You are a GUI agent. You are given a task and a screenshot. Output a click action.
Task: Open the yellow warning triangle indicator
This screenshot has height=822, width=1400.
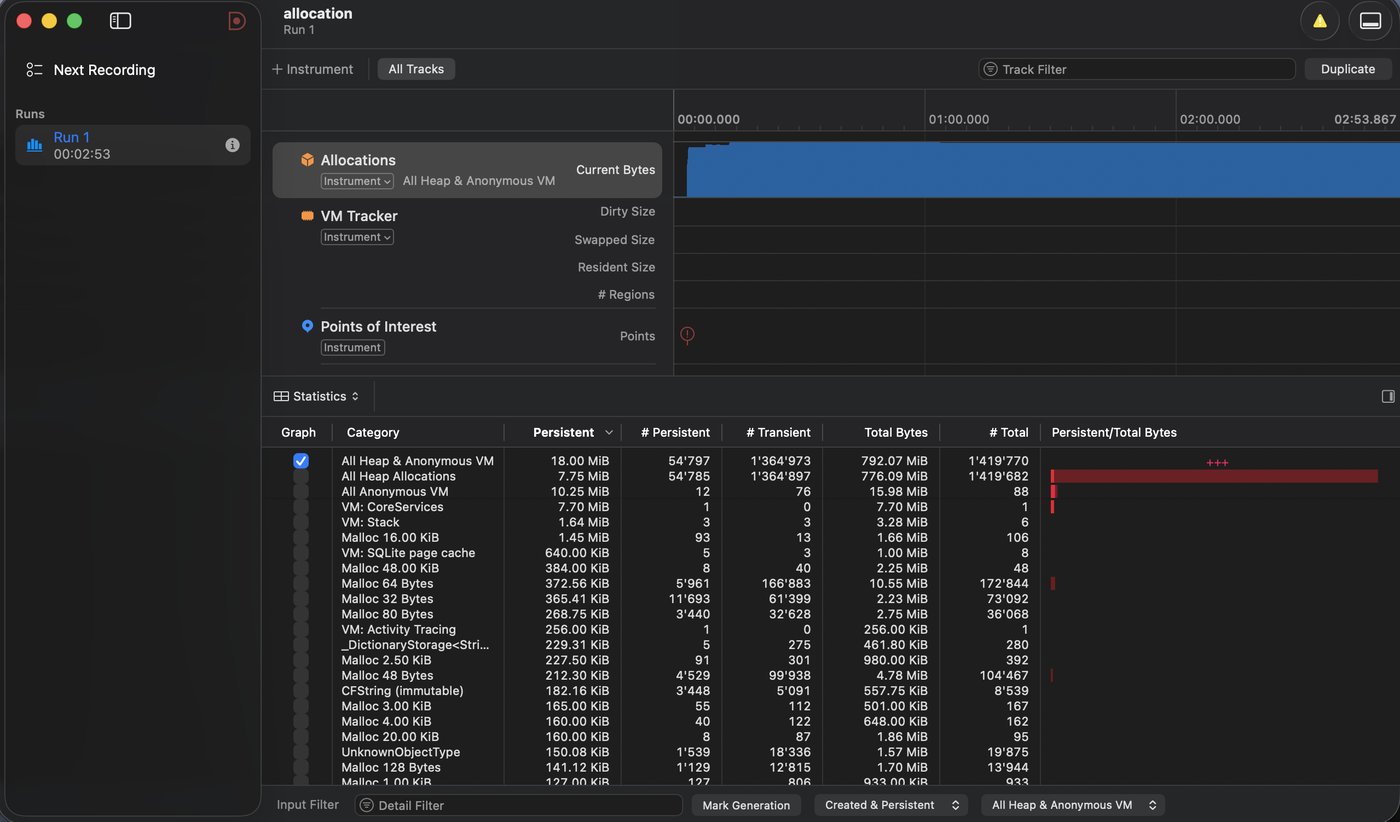(1320, 21)
